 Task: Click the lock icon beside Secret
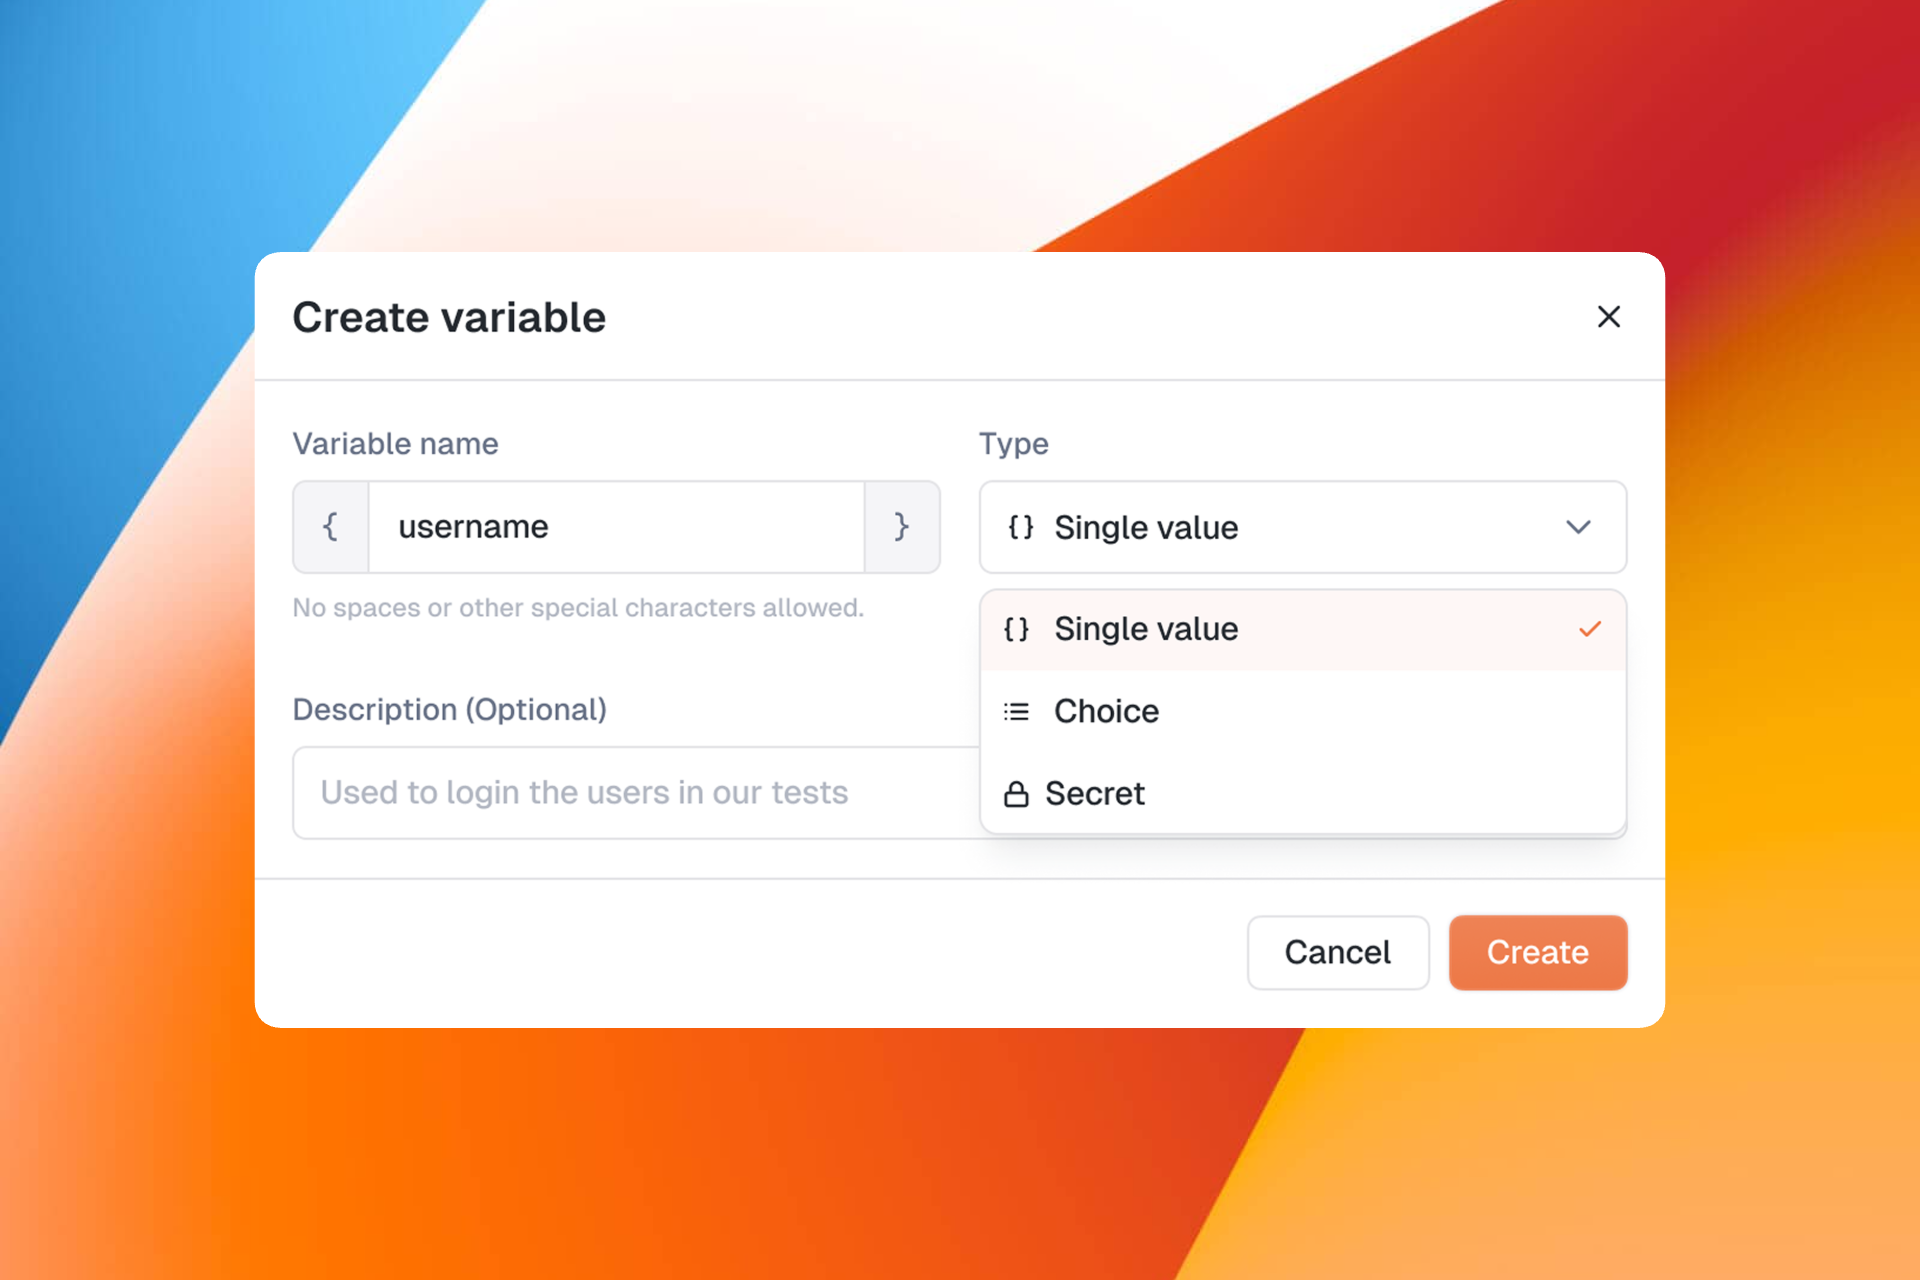[1016, 794]
